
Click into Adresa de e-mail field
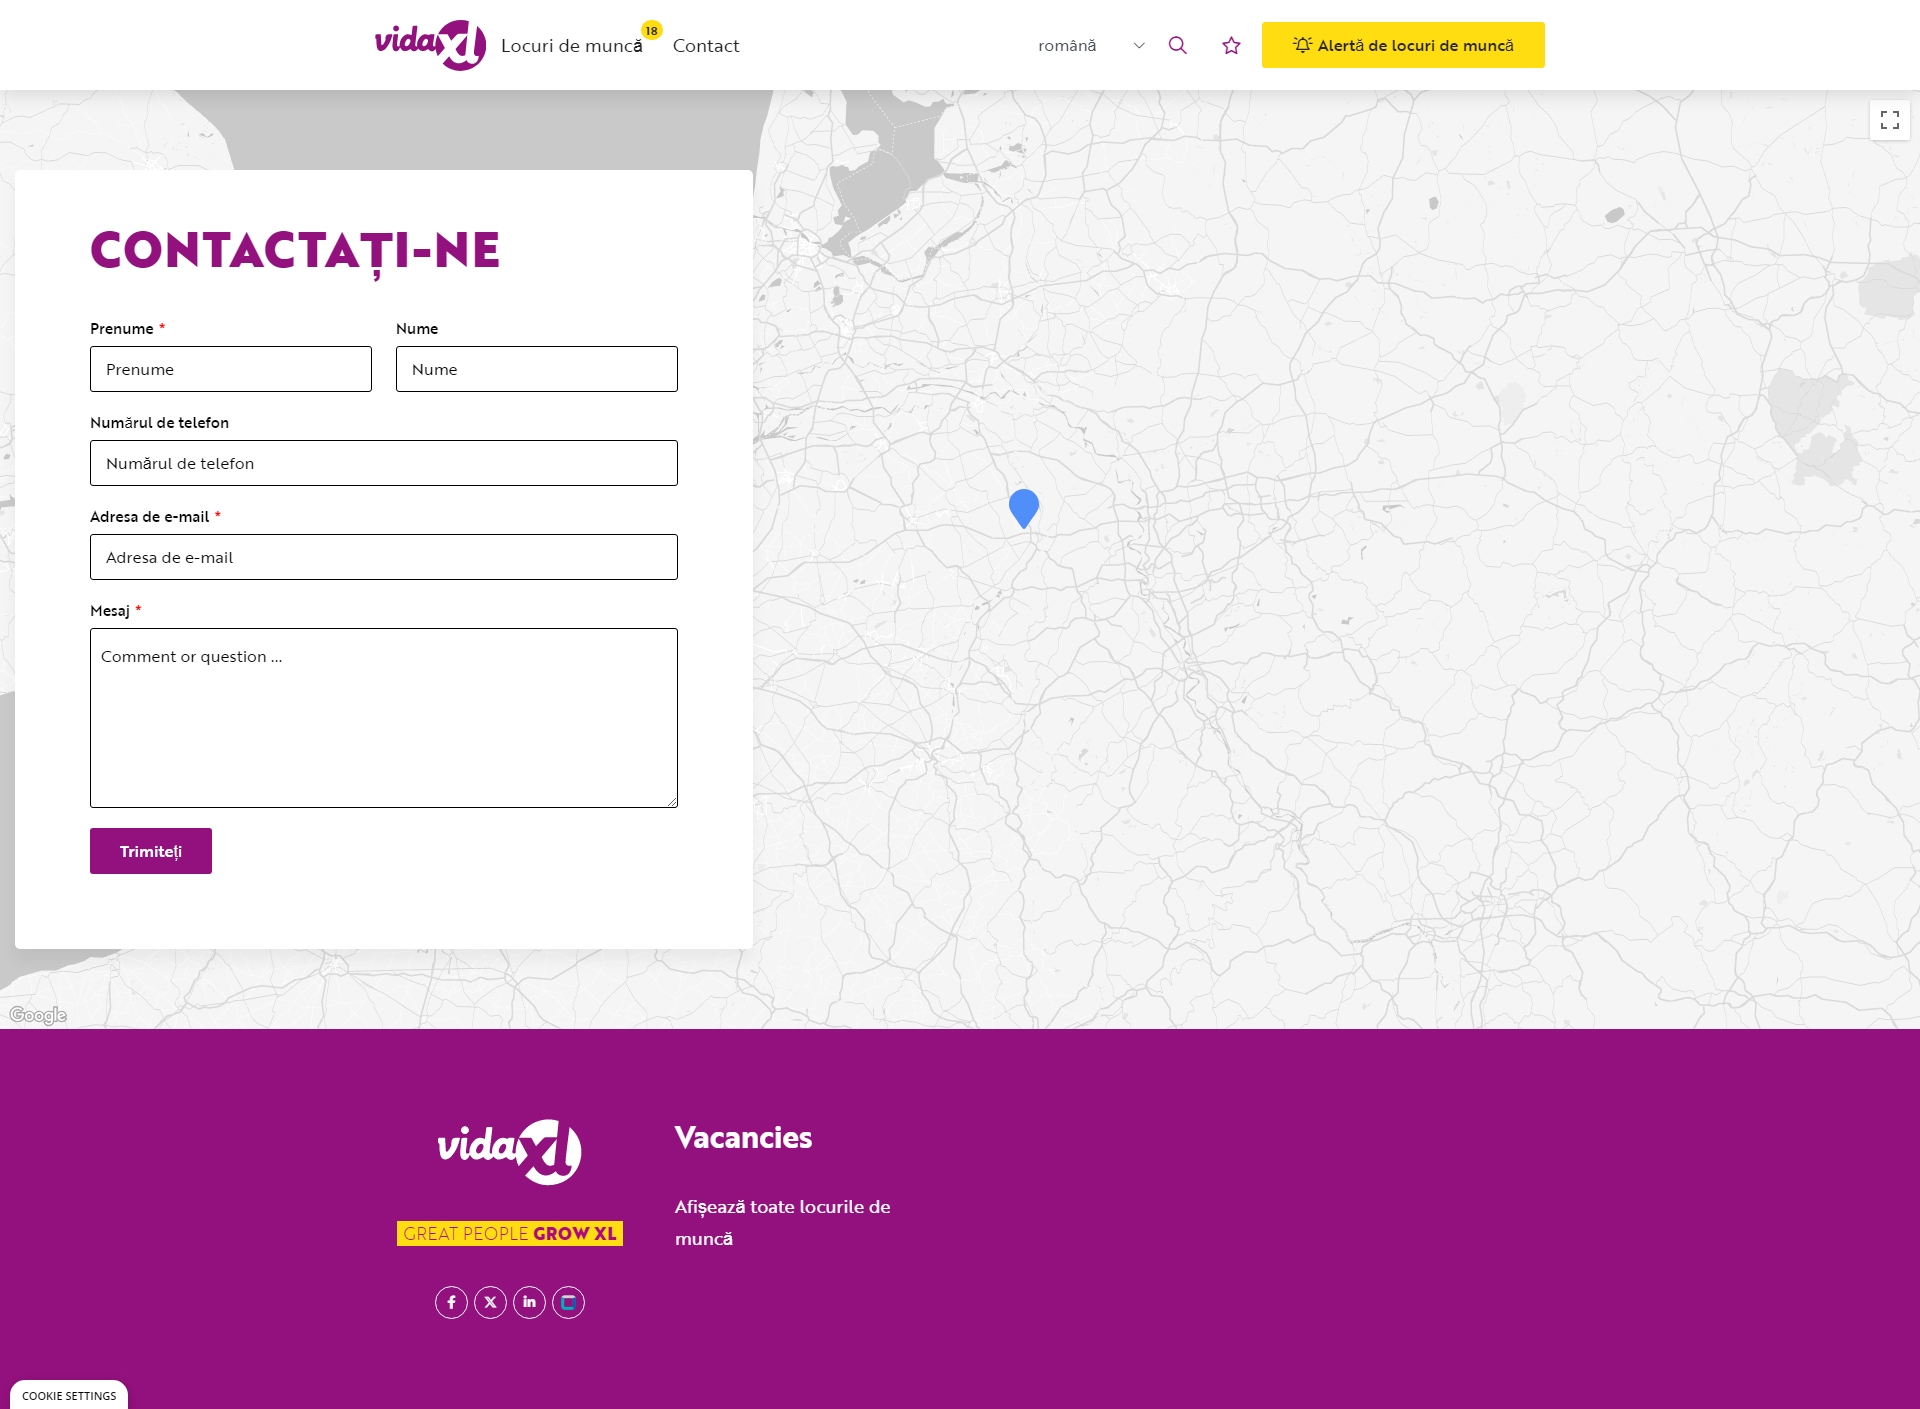click(x=383, y=557)
